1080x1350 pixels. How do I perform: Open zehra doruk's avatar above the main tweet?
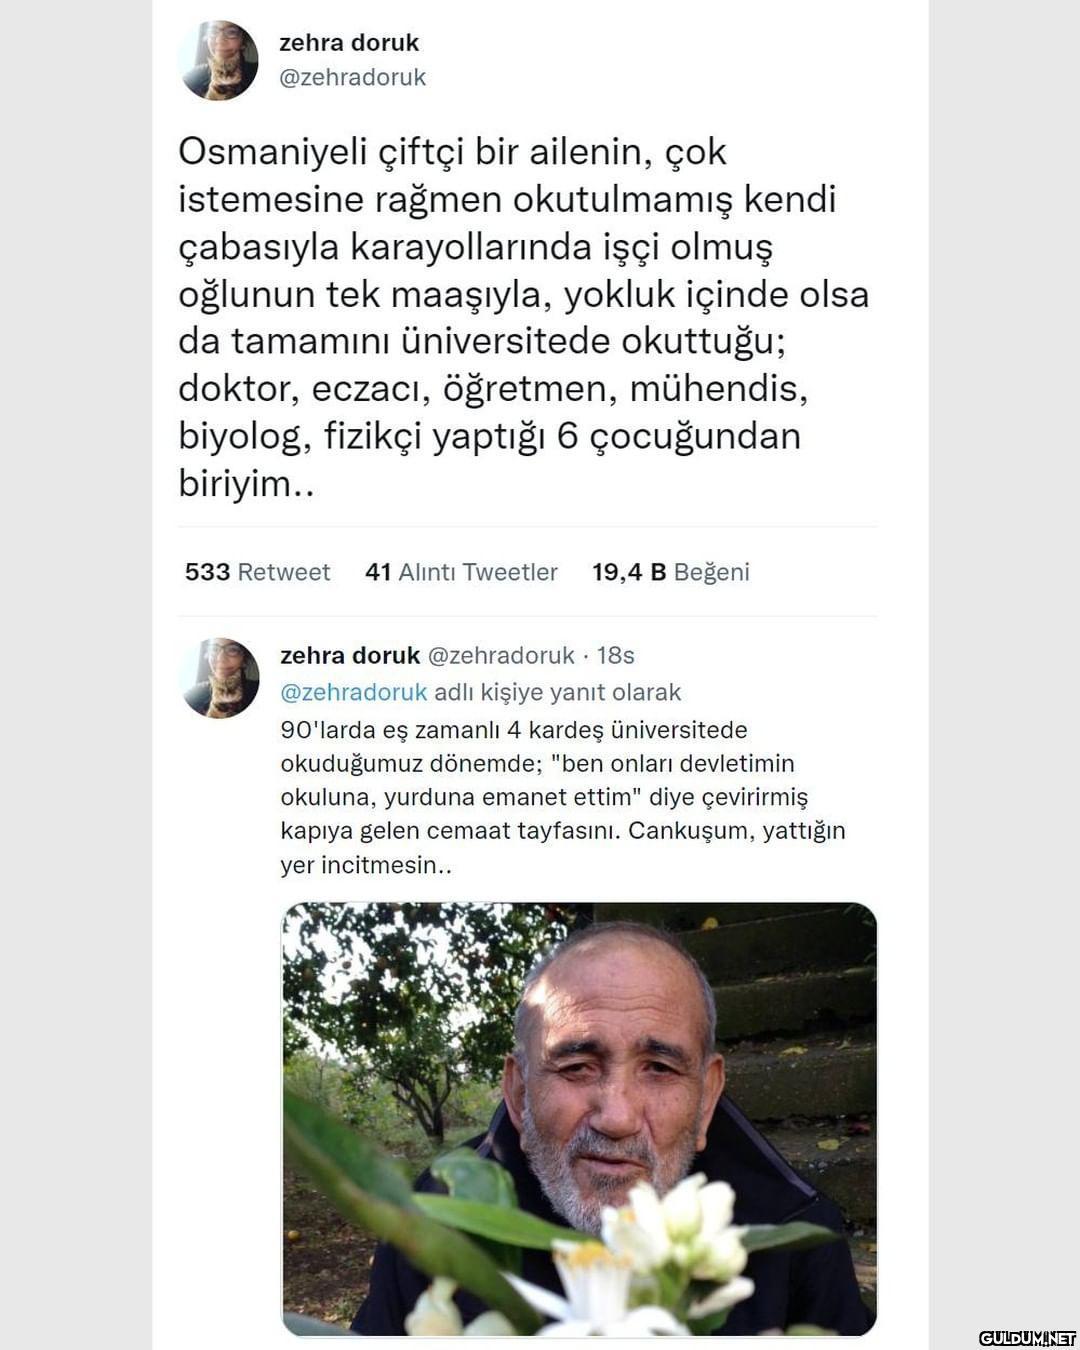(219, 60)
